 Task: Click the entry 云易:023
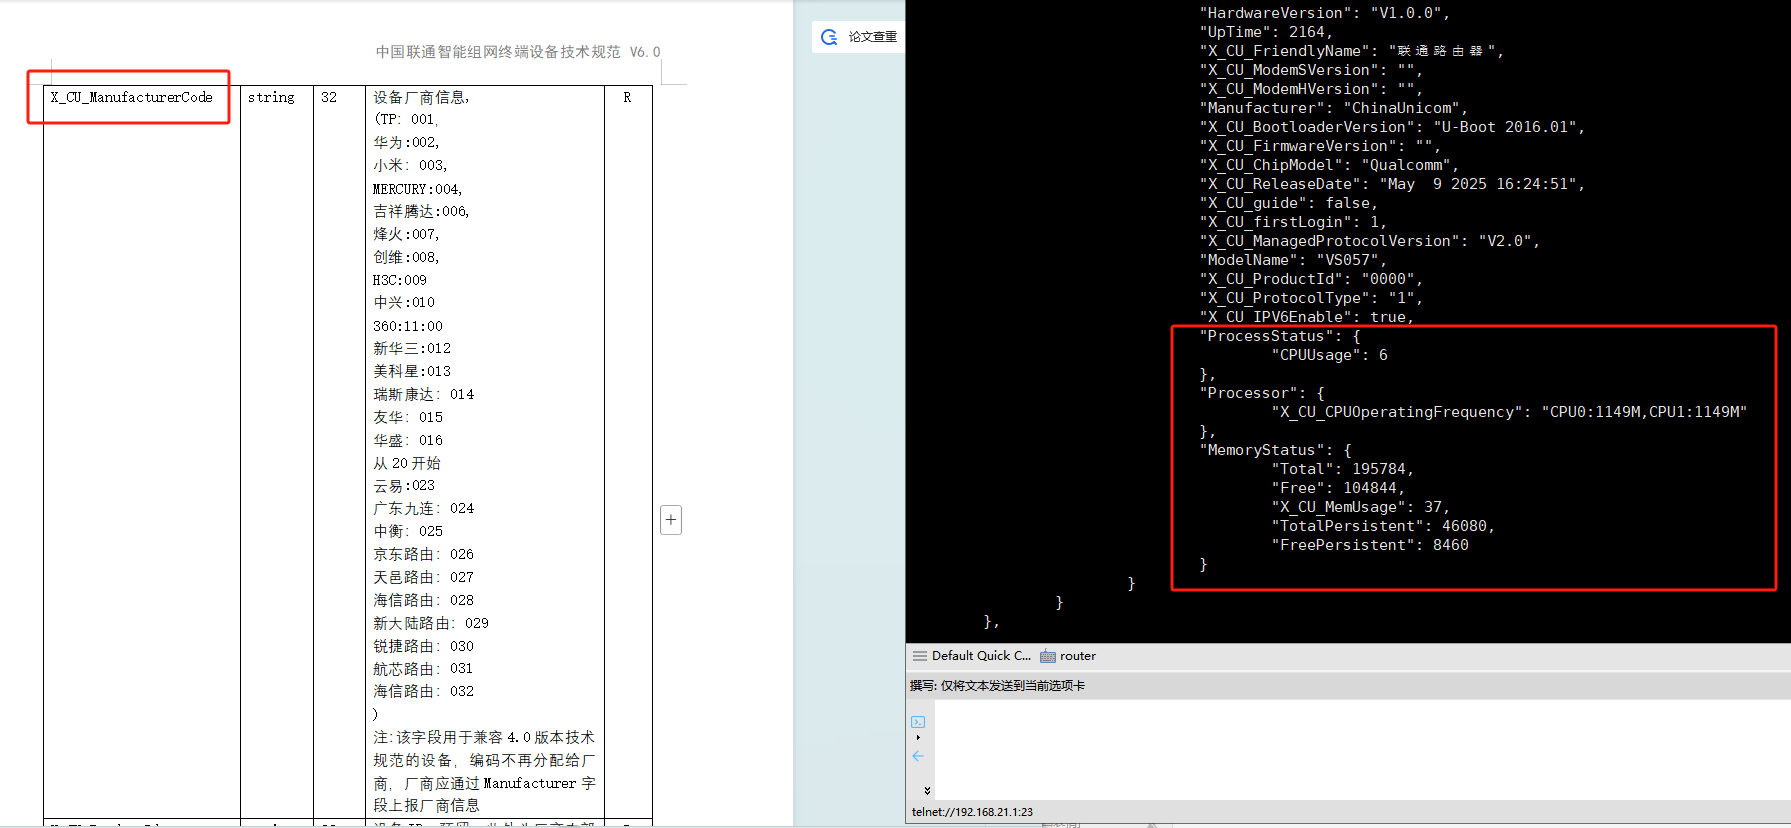click(404, 485)
